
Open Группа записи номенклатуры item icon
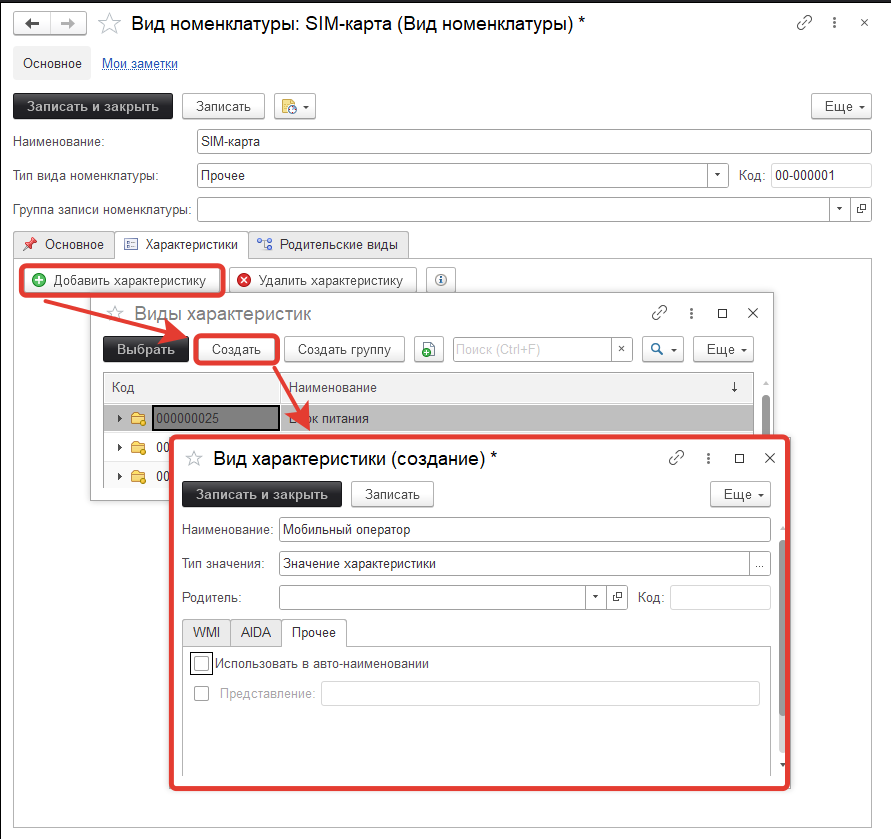point(861,209)
